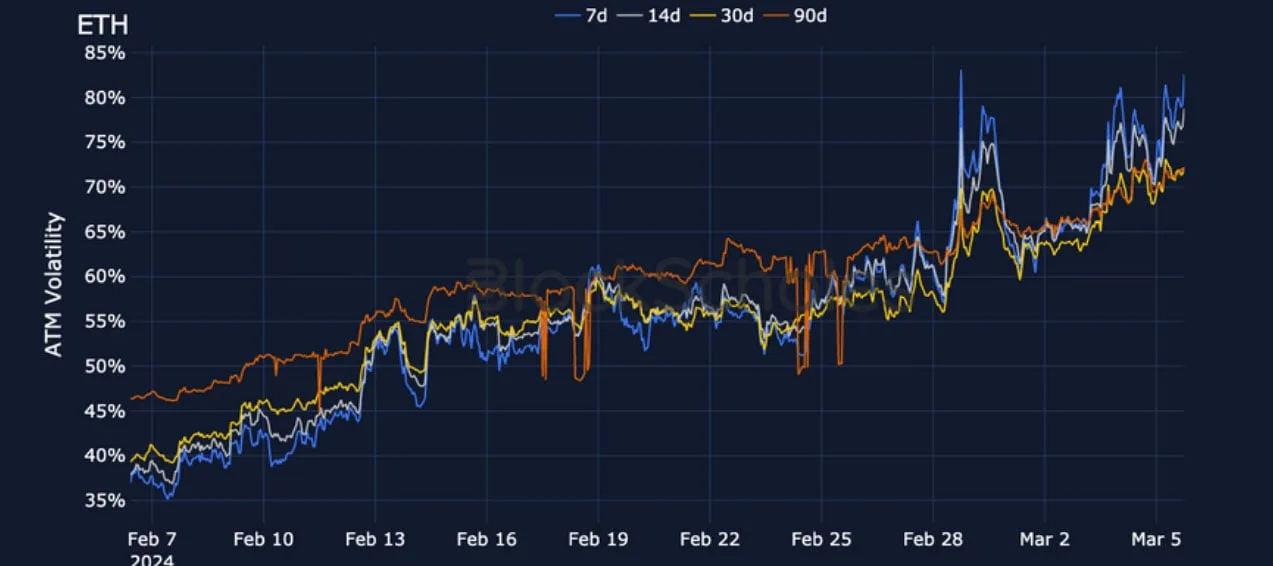Click the 45% y-axis label
Screen dimensions: 1273x566
click(x=104, y=411)
